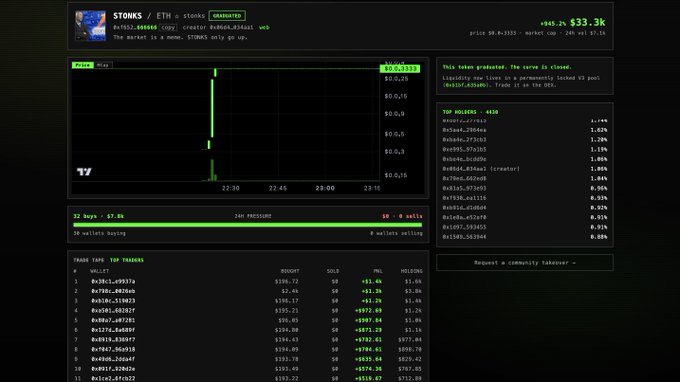Click the +945.2% change indicator

pyautogui.click(x=553, y=23)
